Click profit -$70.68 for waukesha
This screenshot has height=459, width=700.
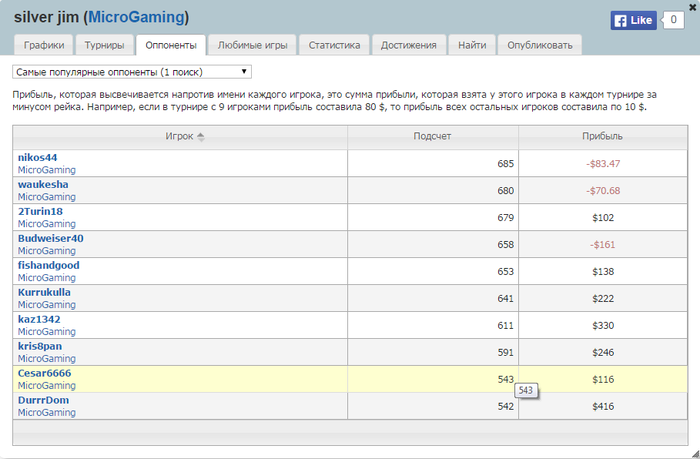[603, 191]
